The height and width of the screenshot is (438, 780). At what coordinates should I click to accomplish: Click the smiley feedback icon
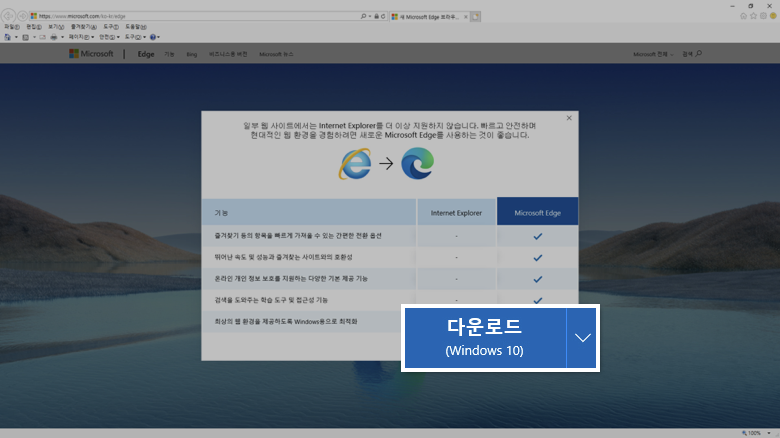tap(773, 16)
